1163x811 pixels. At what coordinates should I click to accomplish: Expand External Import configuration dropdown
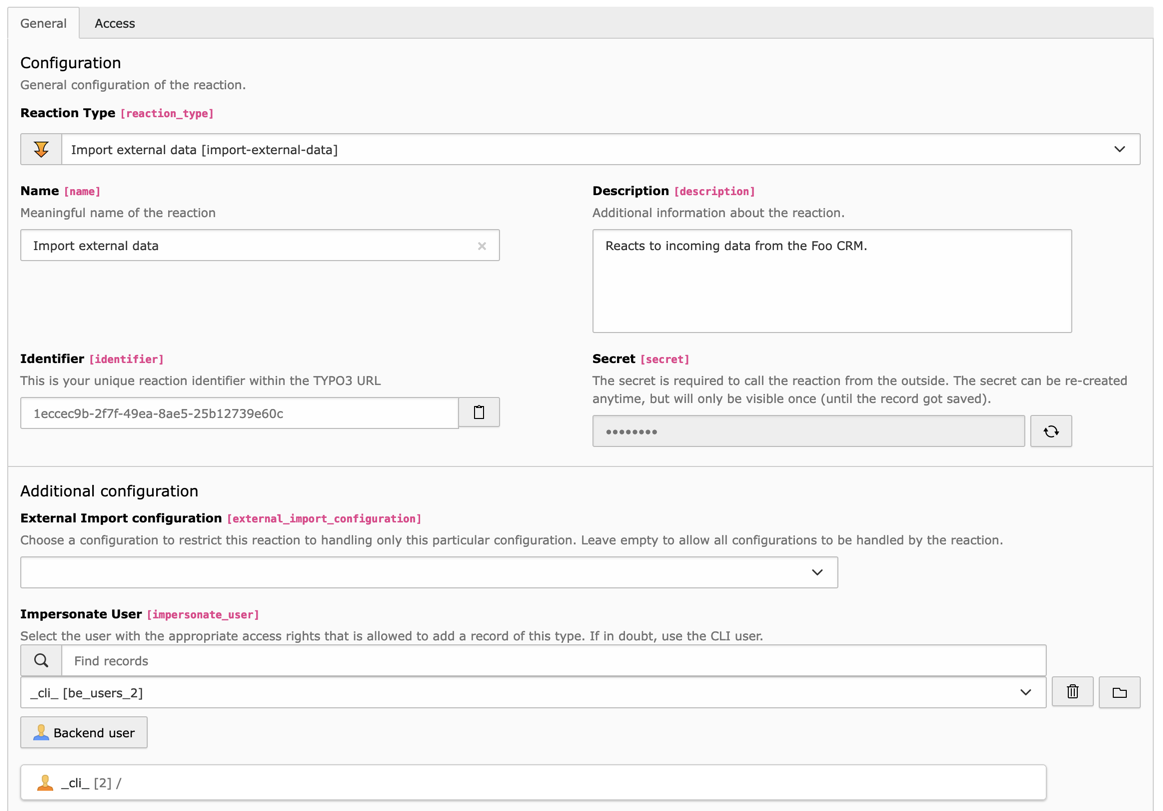(x=429, y=573)
